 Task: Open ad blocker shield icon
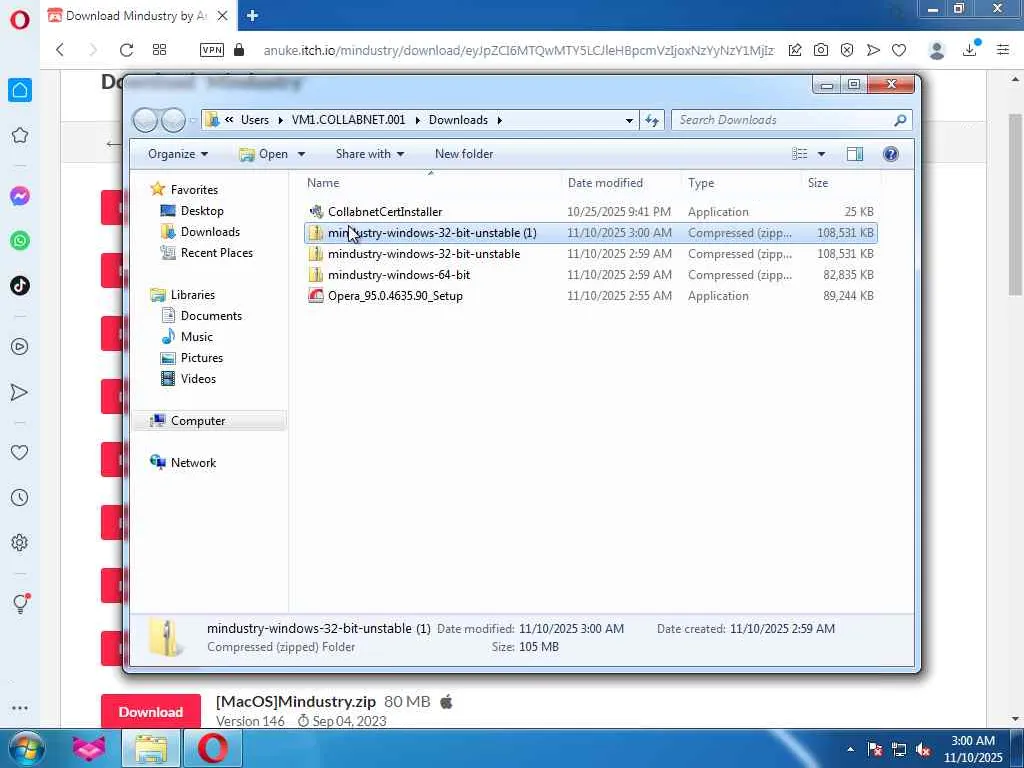tap(847, 50)
